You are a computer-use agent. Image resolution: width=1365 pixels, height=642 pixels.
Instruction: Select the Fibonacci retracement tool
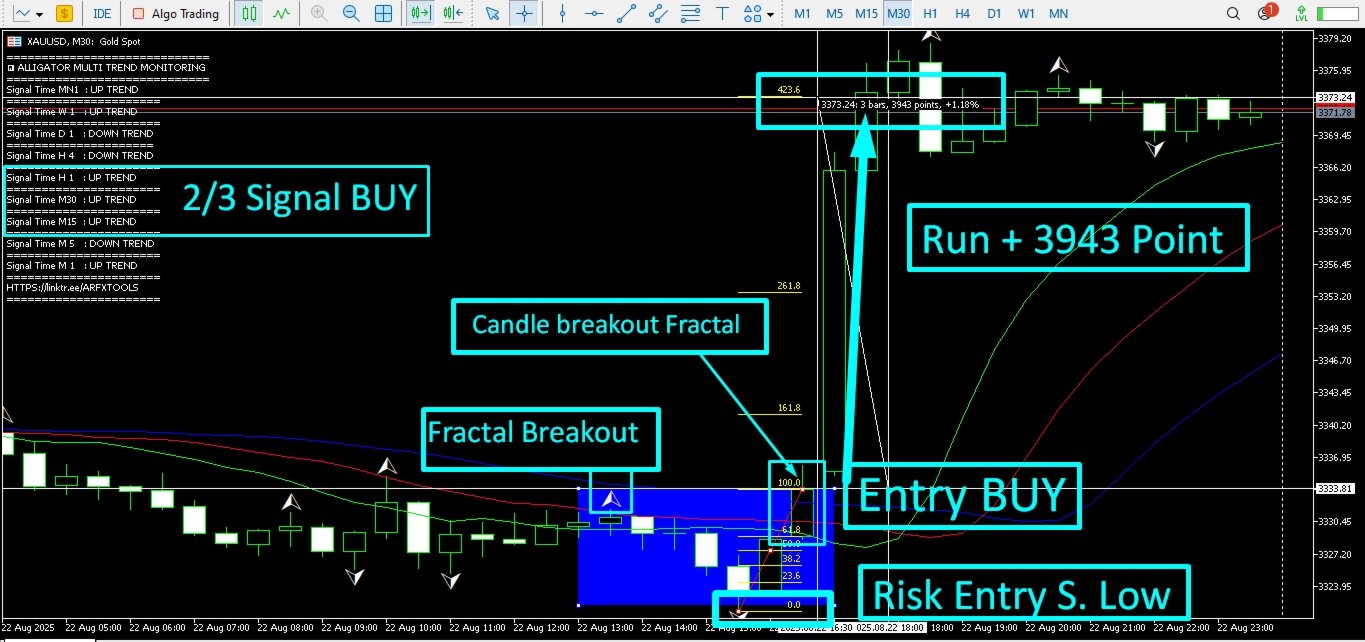tap(690, 14)
